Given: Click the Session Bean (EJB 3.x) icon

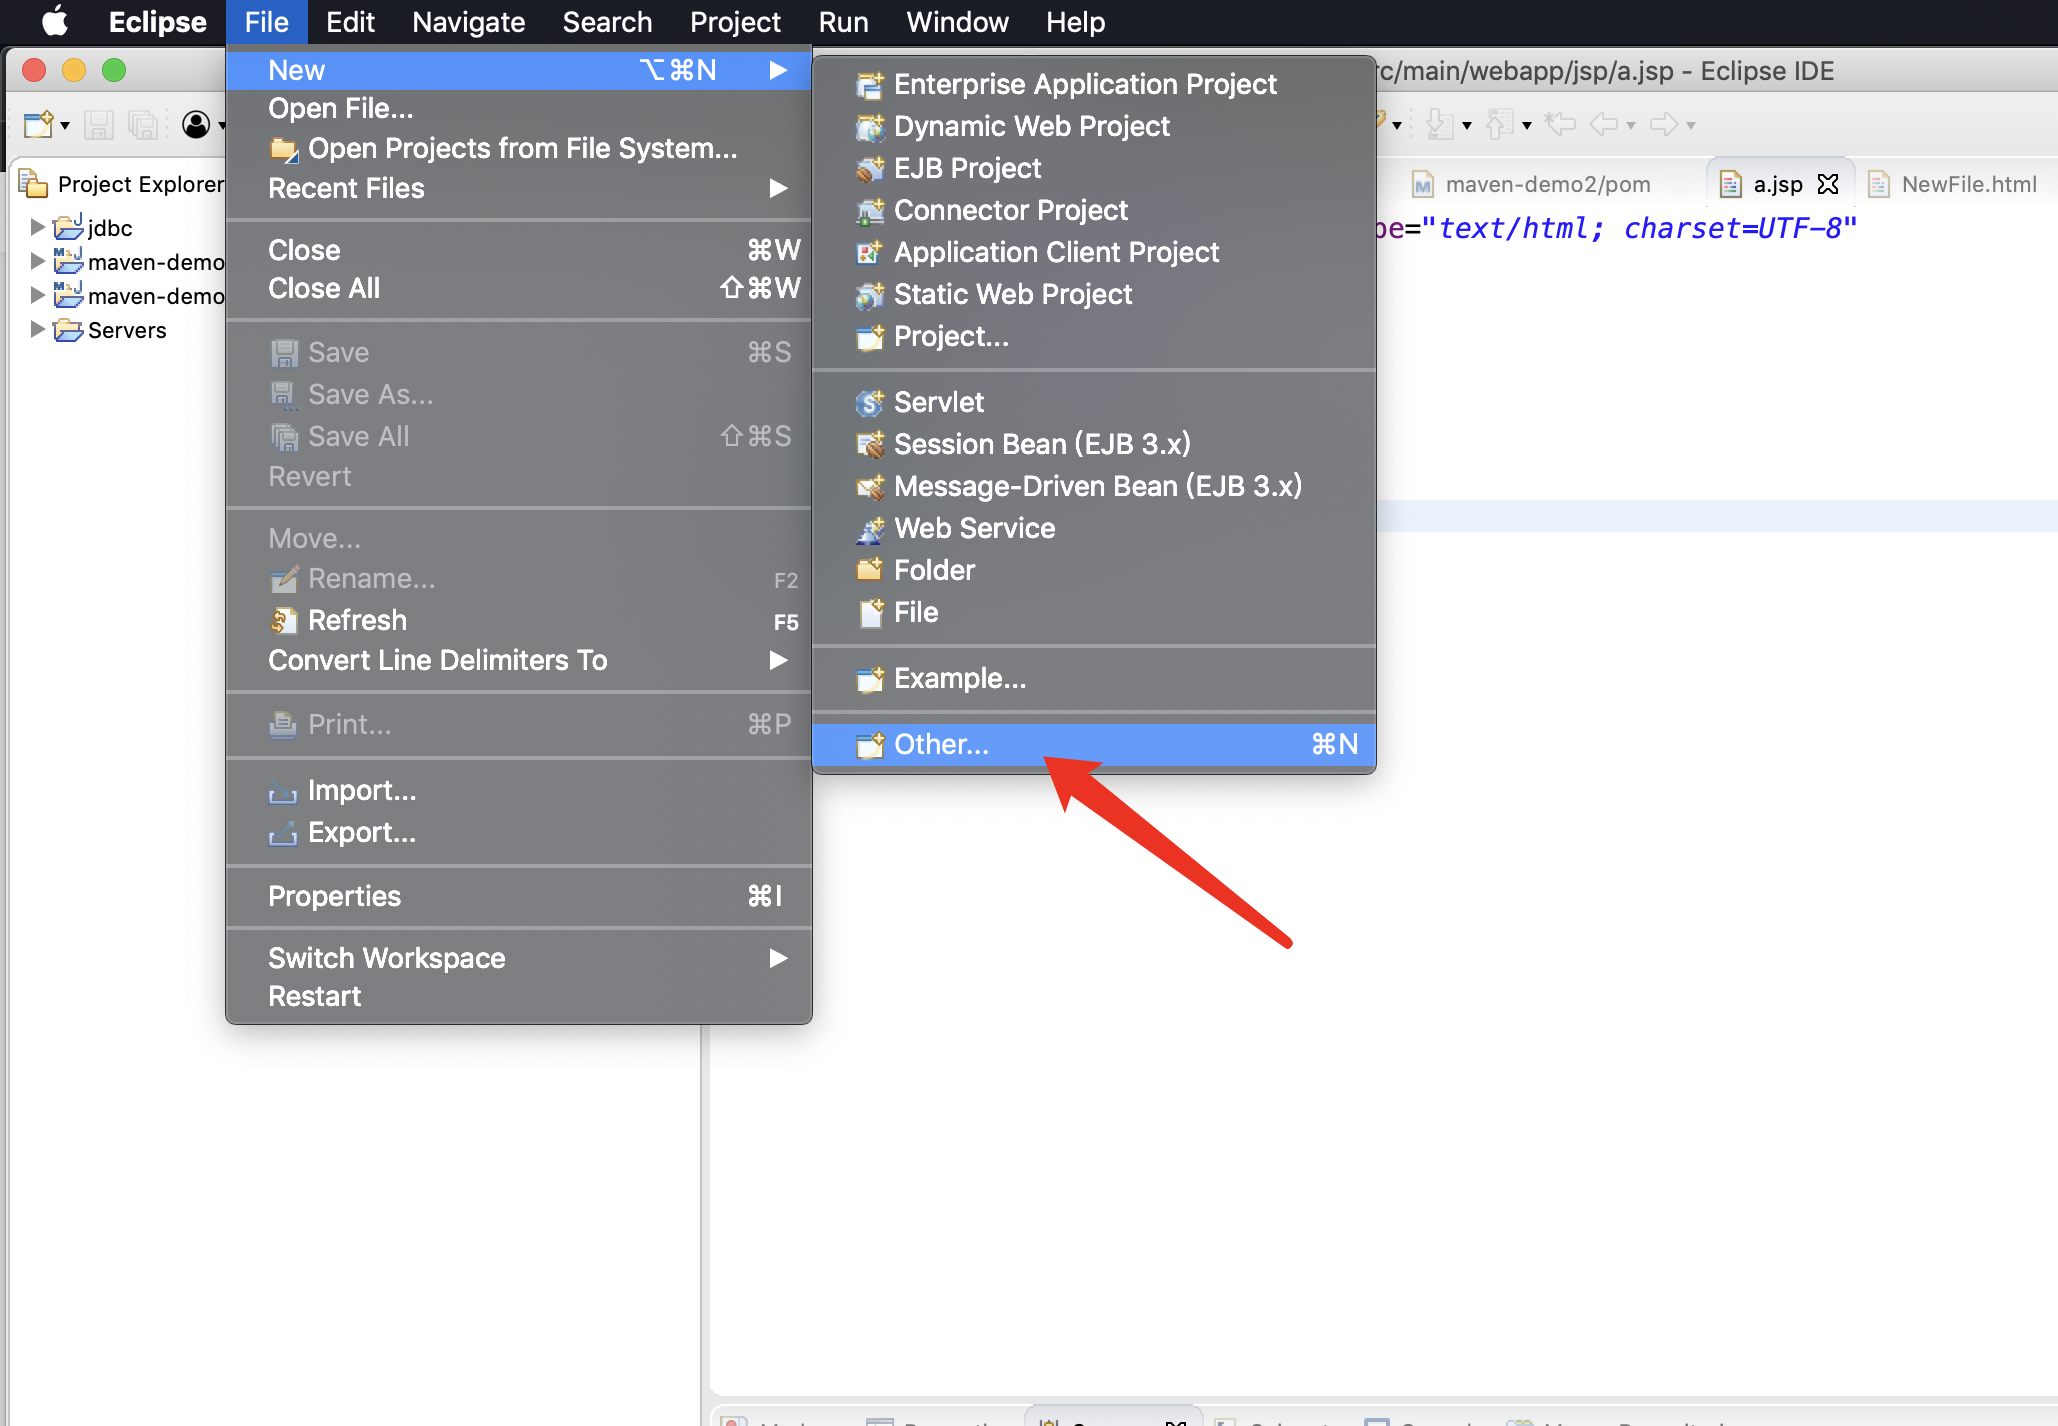Looking at the screenshot, I should [x=869, y=445].
